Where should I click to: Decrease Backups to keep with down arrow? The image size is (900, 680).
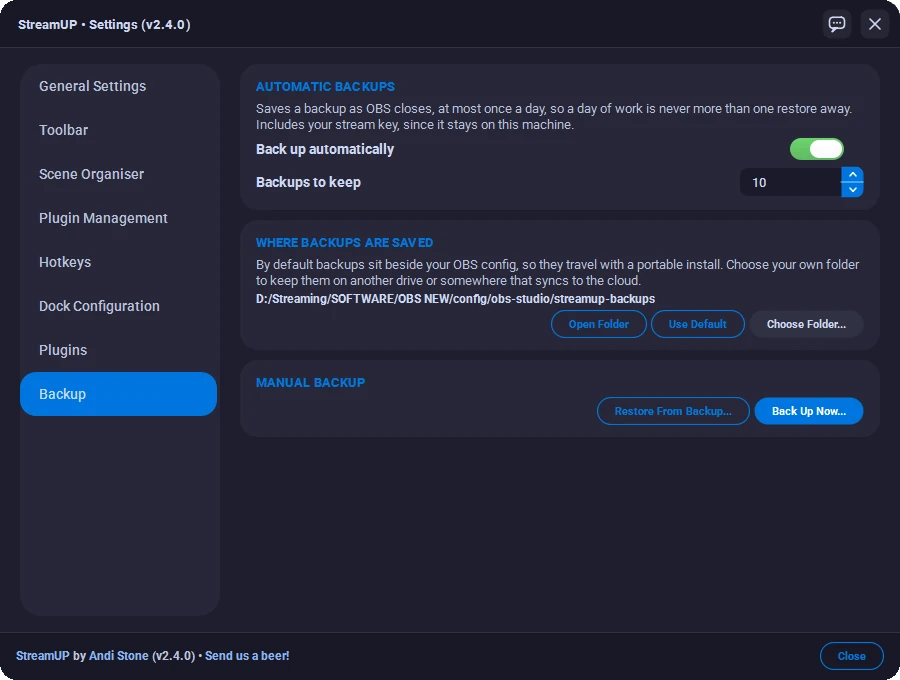click(x=852, y=189)
